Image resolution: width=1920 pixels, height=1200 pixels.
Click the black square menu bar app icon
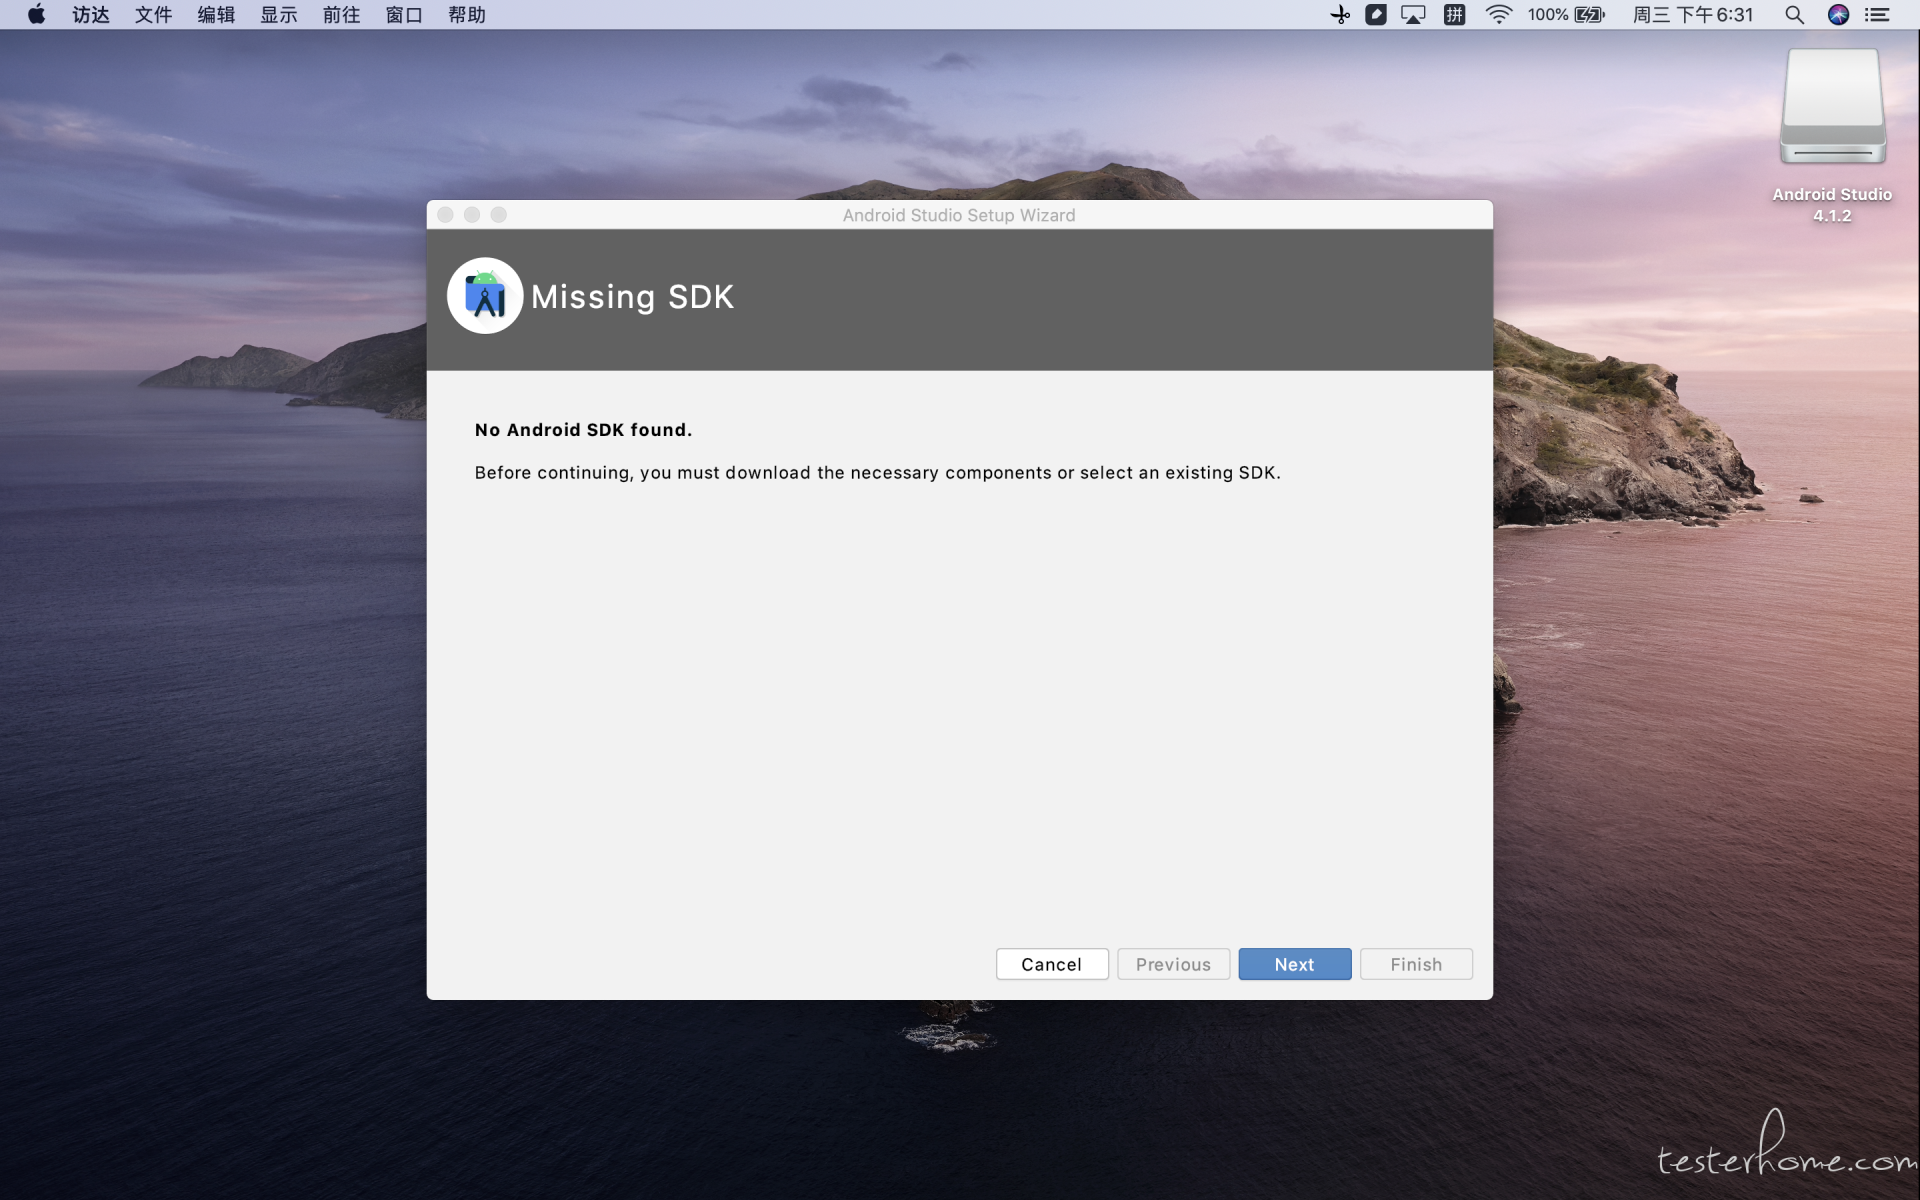pos(1376,14)
